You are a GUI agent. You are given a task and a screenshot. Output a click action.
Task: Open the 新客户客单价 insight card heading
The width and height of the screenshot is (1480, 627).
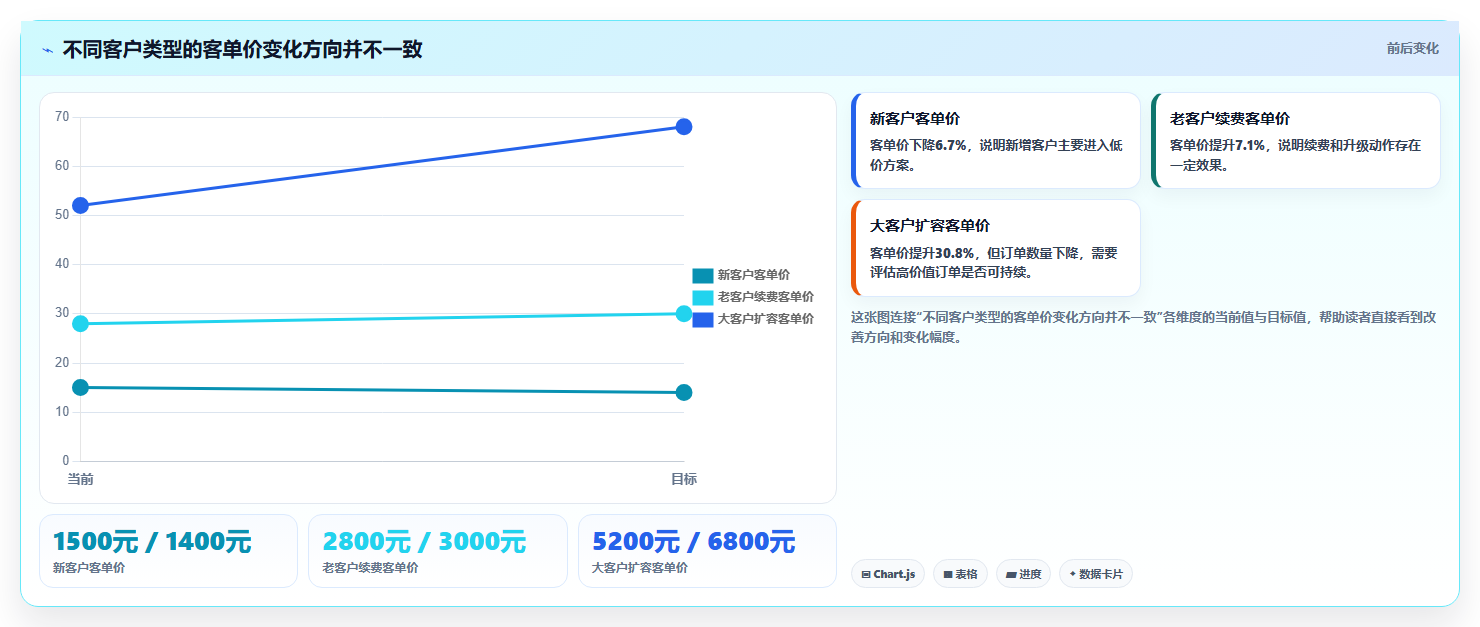tap(915, 119)
